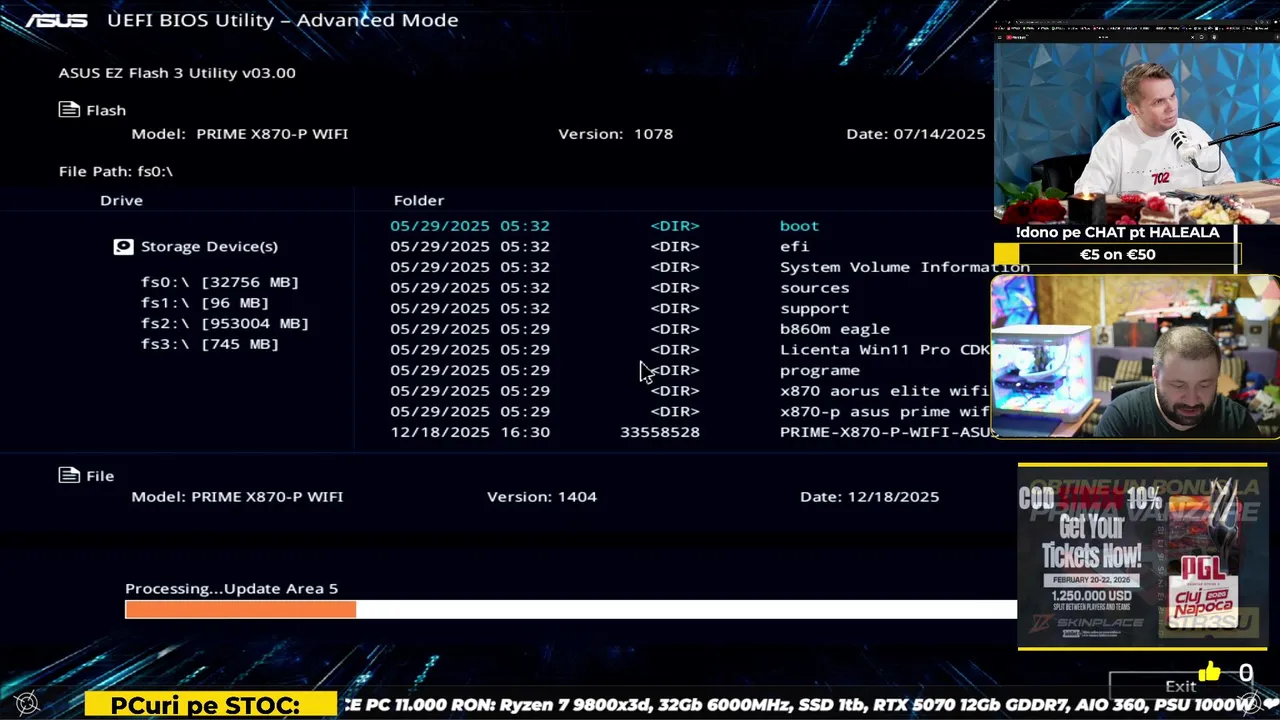Click the file Version: 1404 text

click(542, 497)
